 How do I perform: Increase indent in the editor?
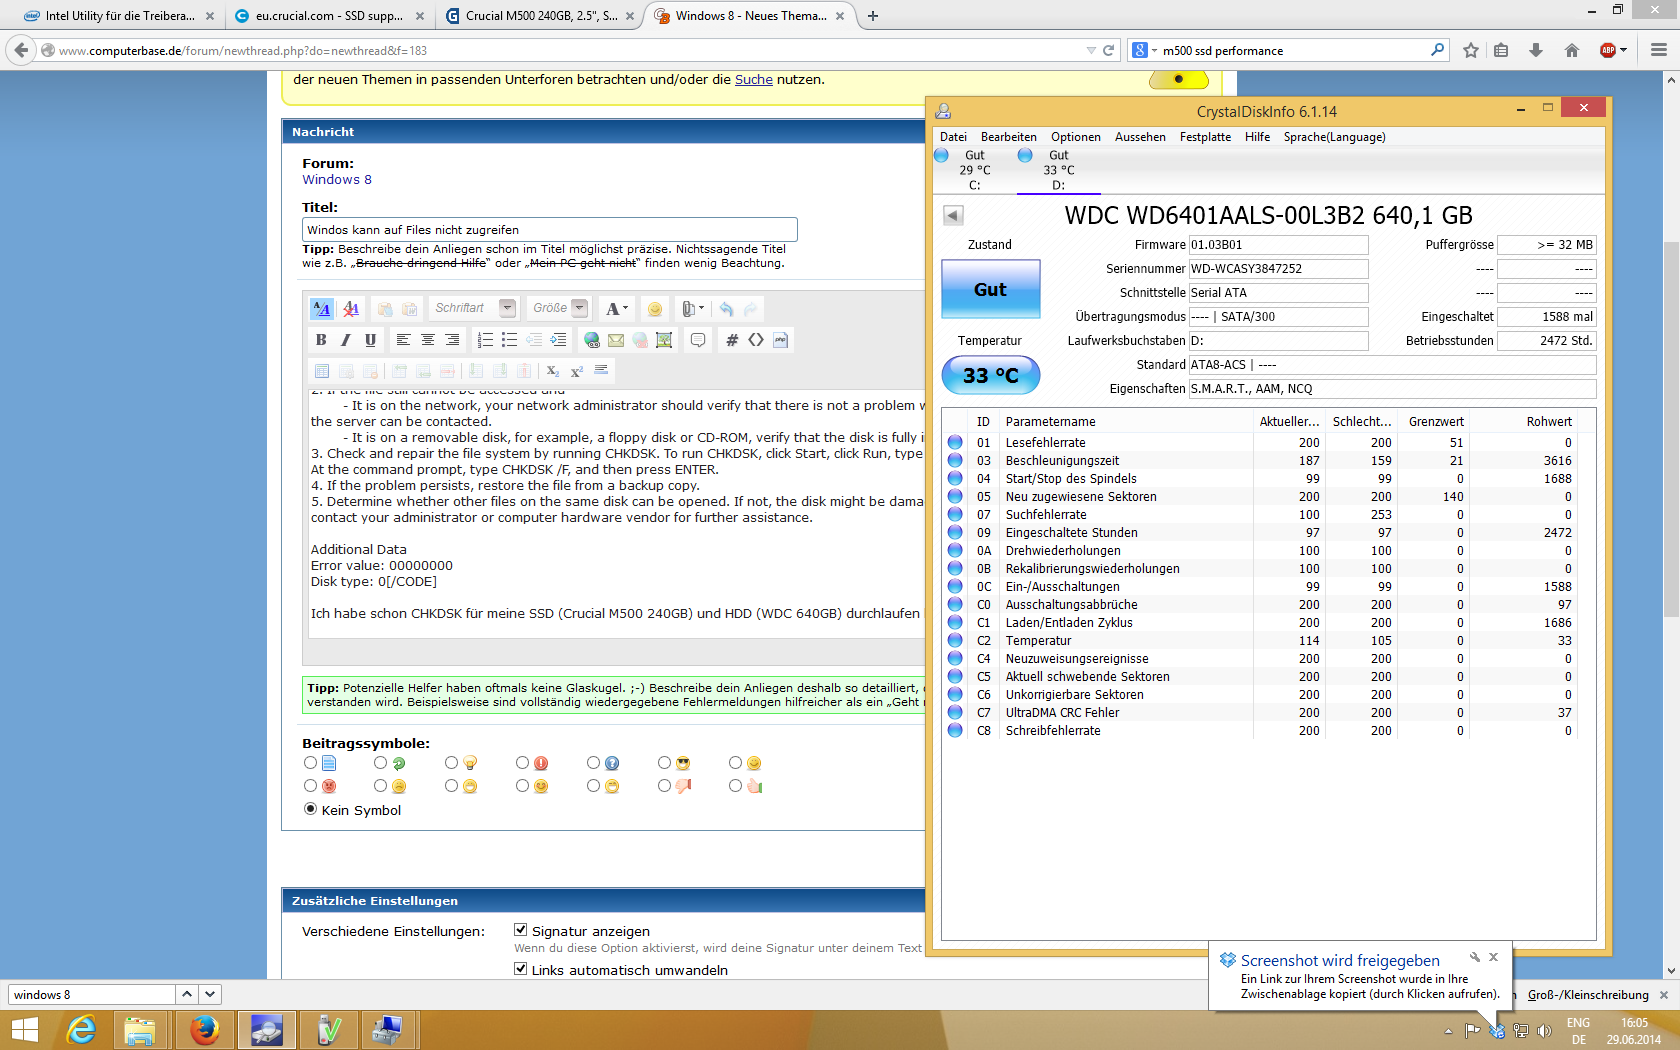(x=558, y=340)
